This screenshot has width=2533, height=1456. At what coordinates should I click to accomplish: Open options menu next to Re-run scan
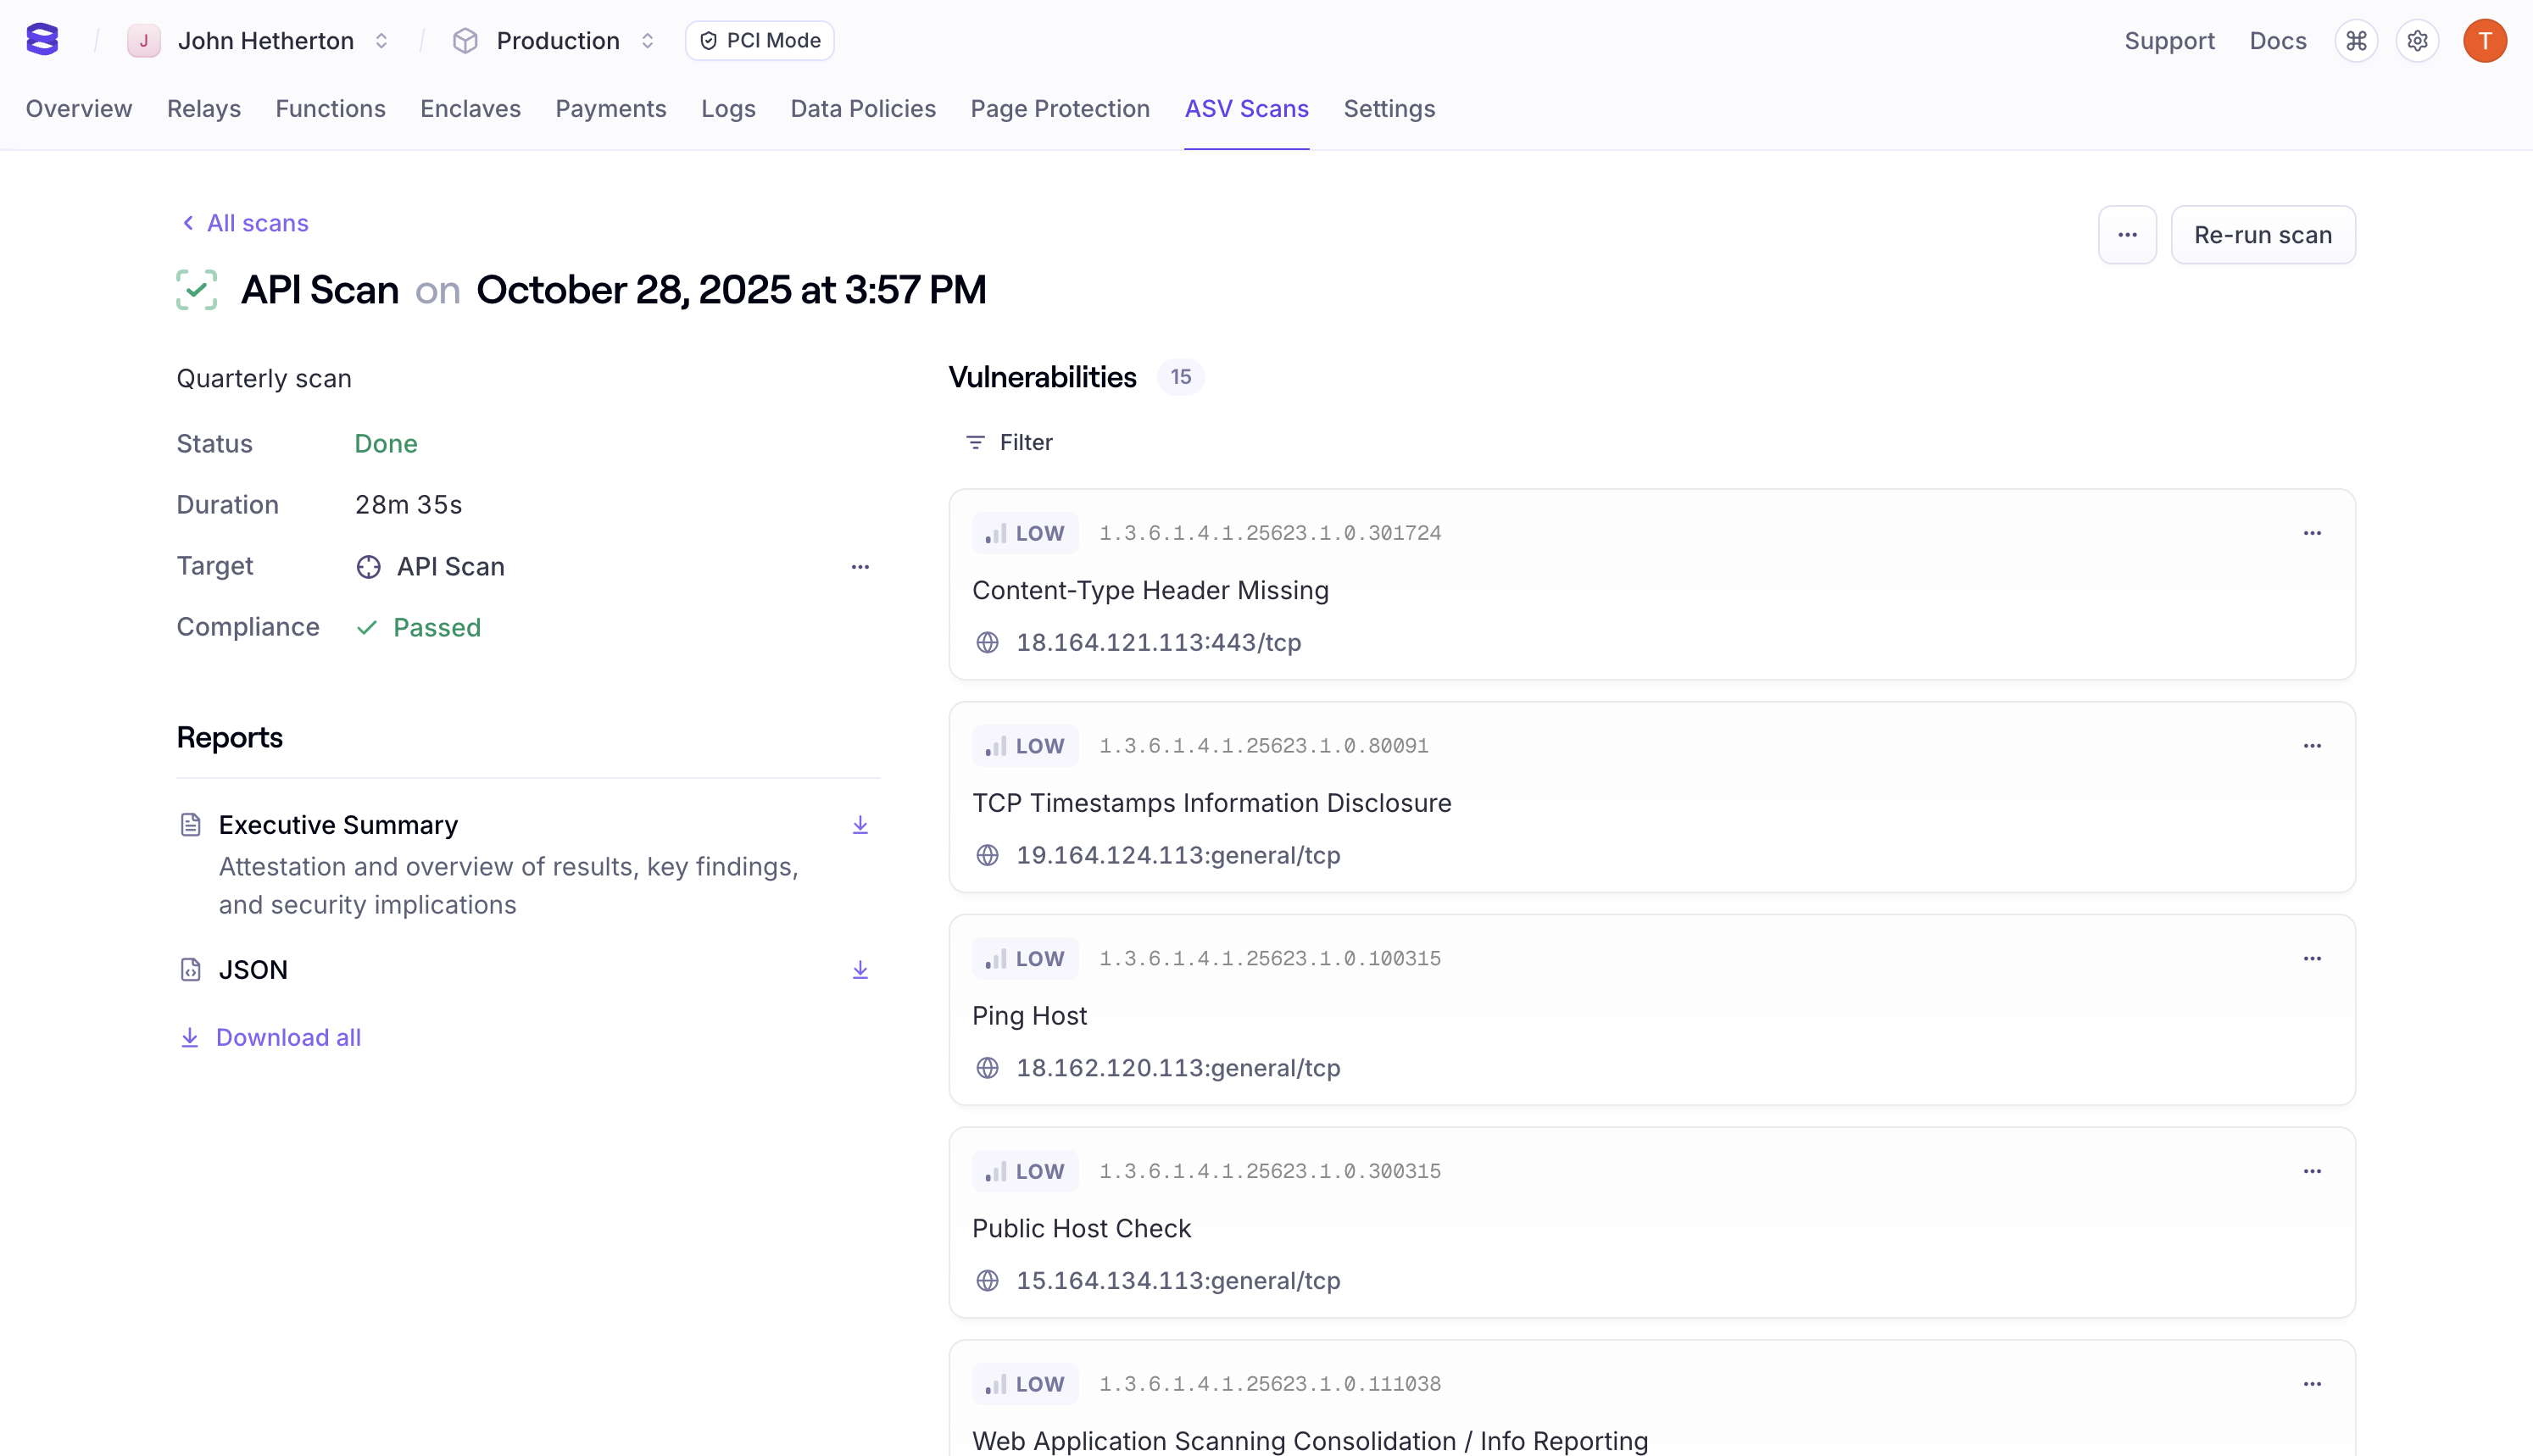[2127, 235]
